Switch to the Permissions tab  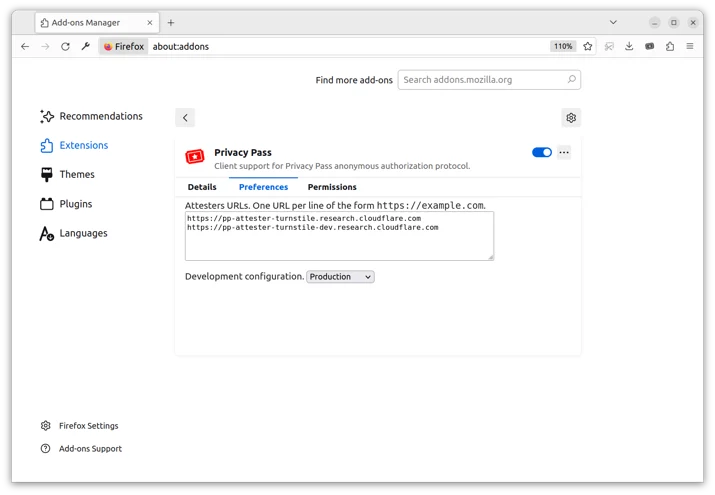click(332, 187)
